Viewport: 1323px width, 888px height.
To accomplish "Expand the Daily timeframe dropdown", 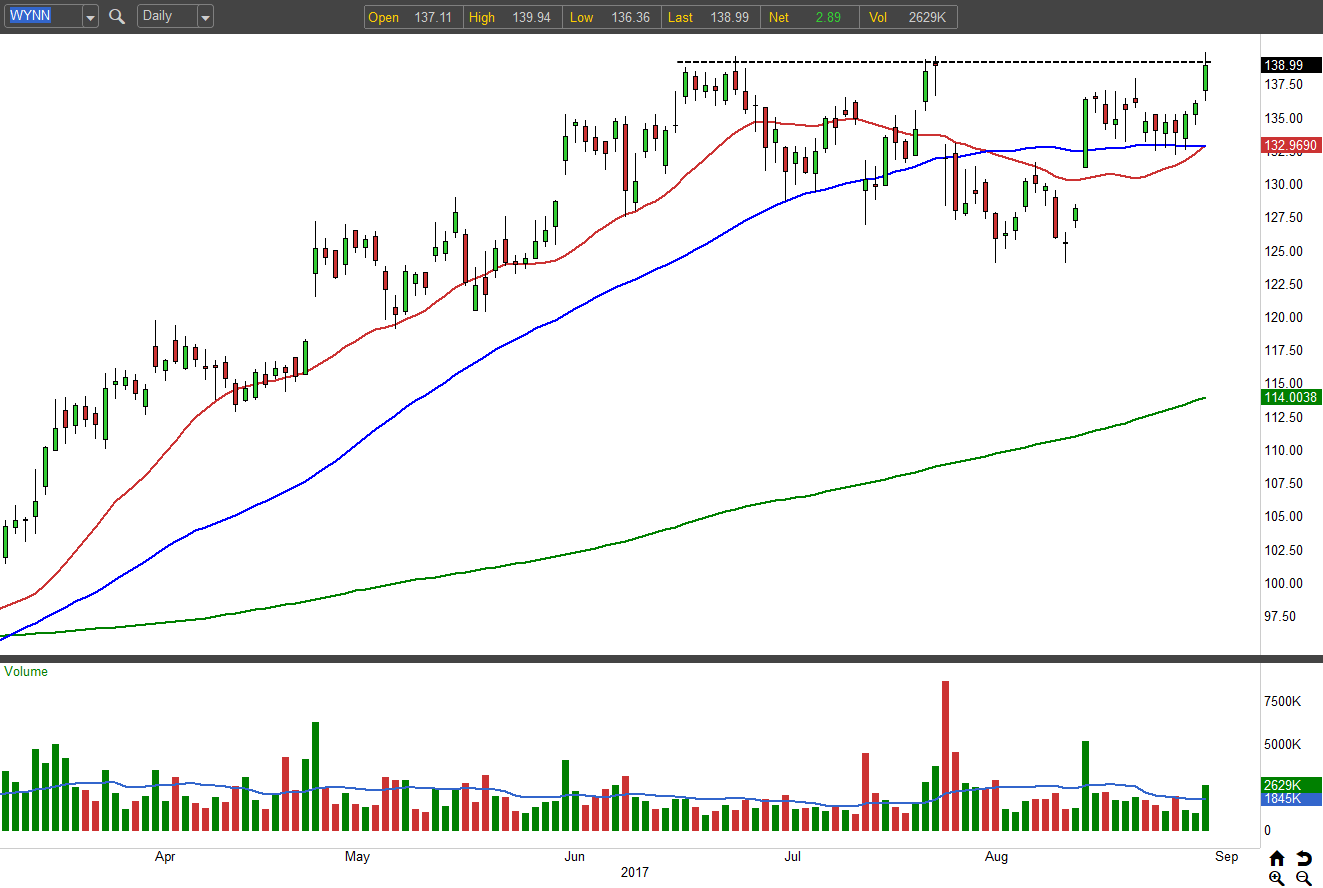I will [x=205, y=17].
